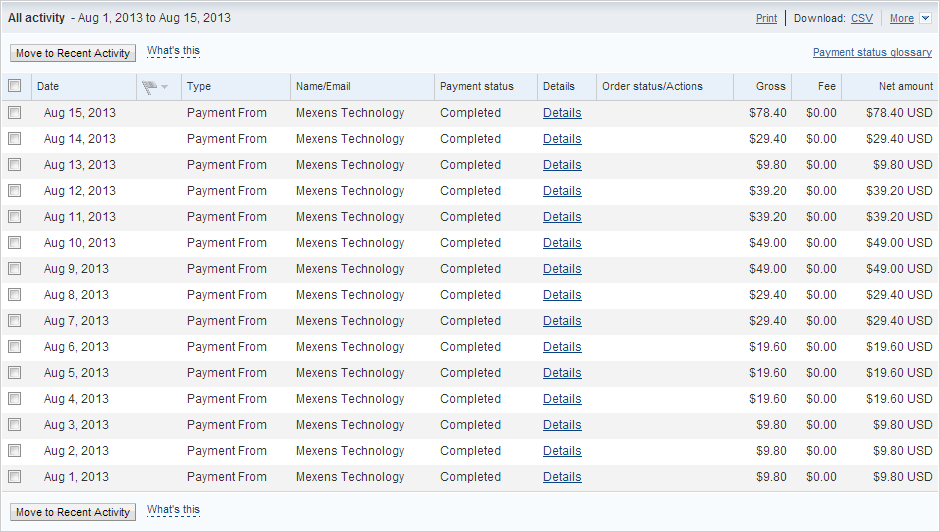
Task: Click the flag icon in the table header
Action: tap(150, 87)
